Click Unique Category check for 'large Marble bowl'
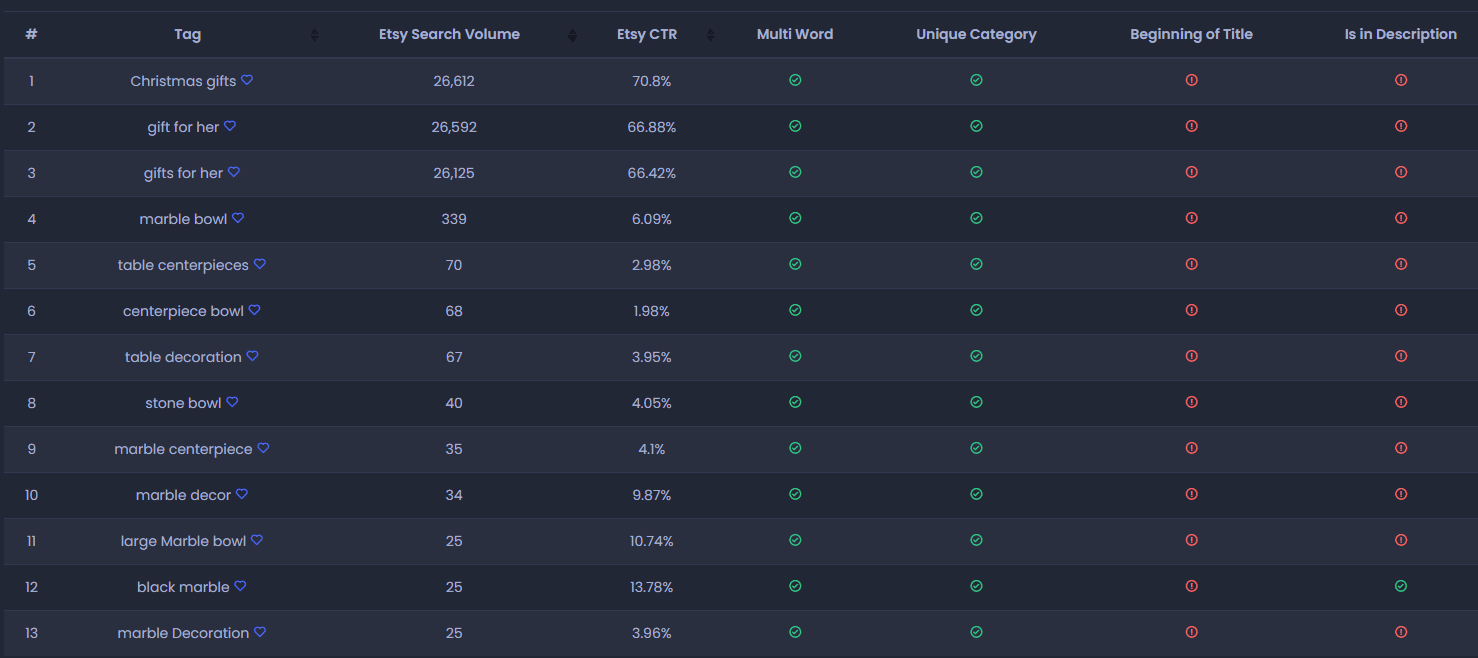Screen dimensions: 1478x658 click(976, 540)
